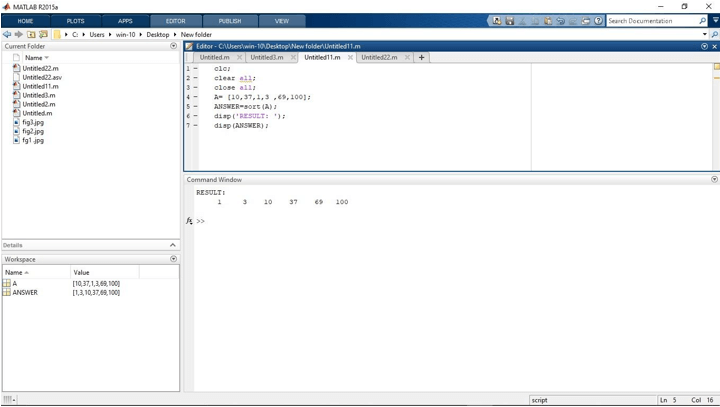Open the Current Folder panel actions menu
Screen dimensions: 720x407
174,46
